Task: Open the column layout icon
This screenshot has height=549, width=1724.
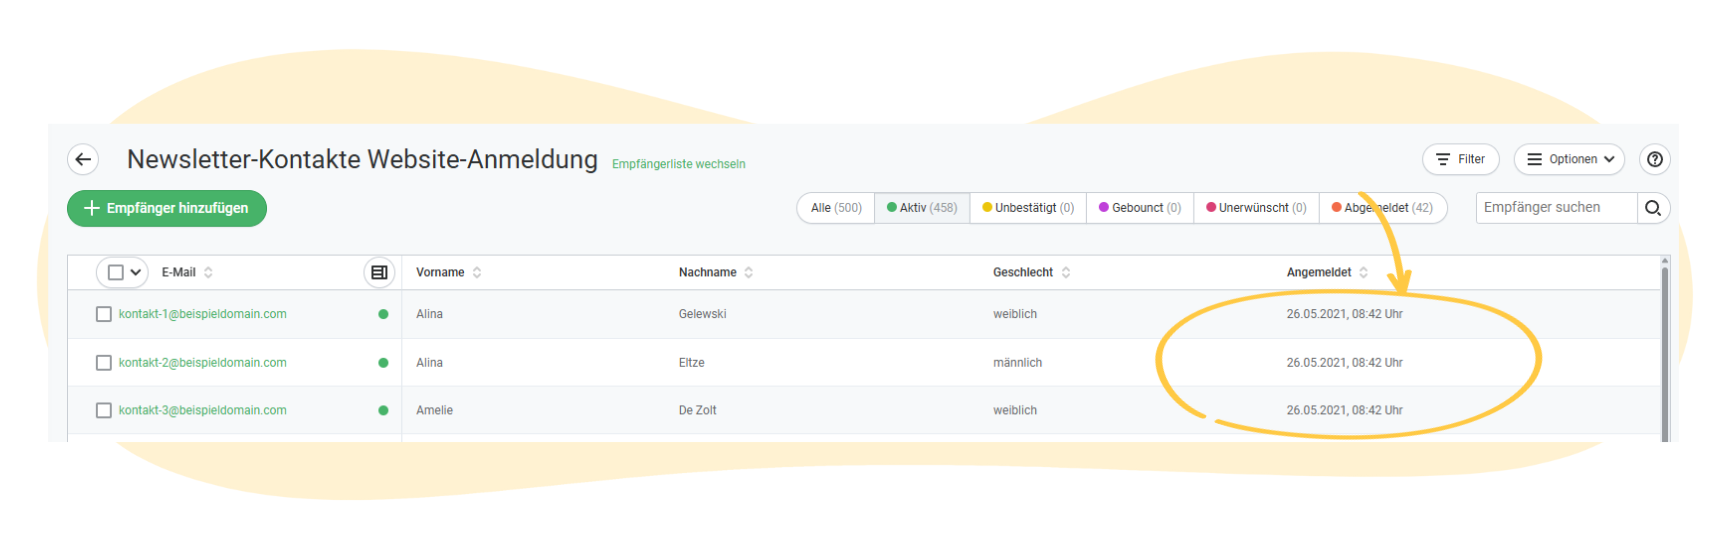Action: pyautogui.click(x=379, y=272)
